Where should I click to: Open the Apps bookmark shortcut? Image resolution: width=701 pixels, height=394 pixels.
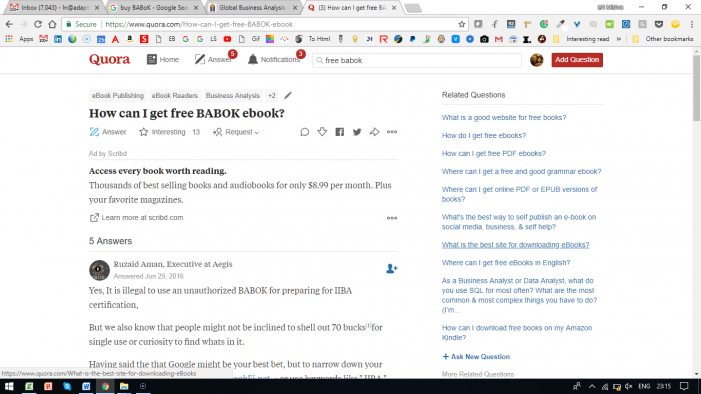pyautogui.click(x=19, y=39)
